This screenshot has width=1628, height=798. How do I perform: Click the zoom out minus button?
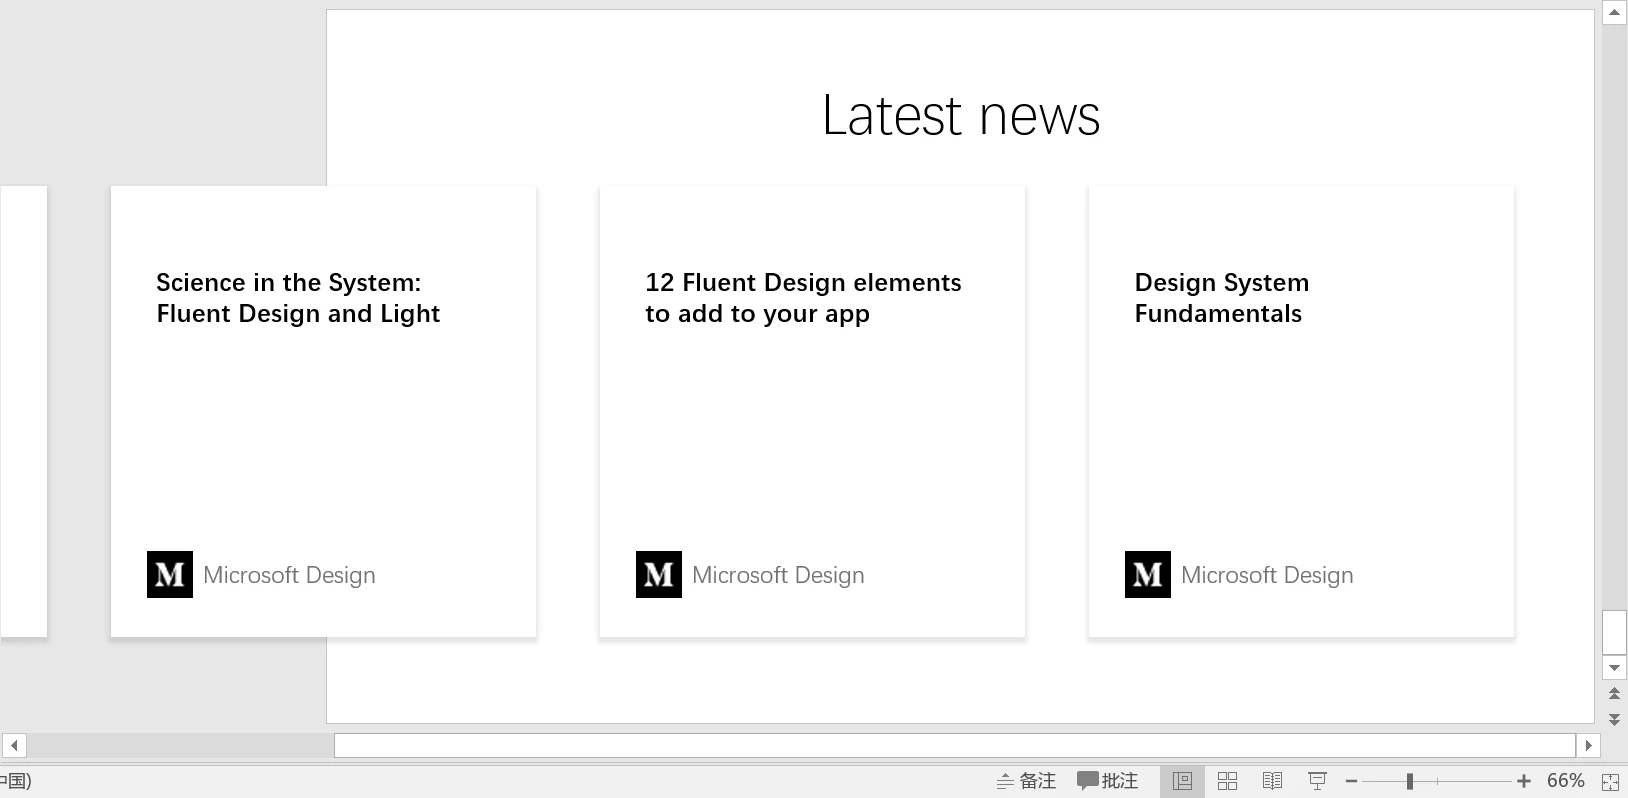(1351, 781)
